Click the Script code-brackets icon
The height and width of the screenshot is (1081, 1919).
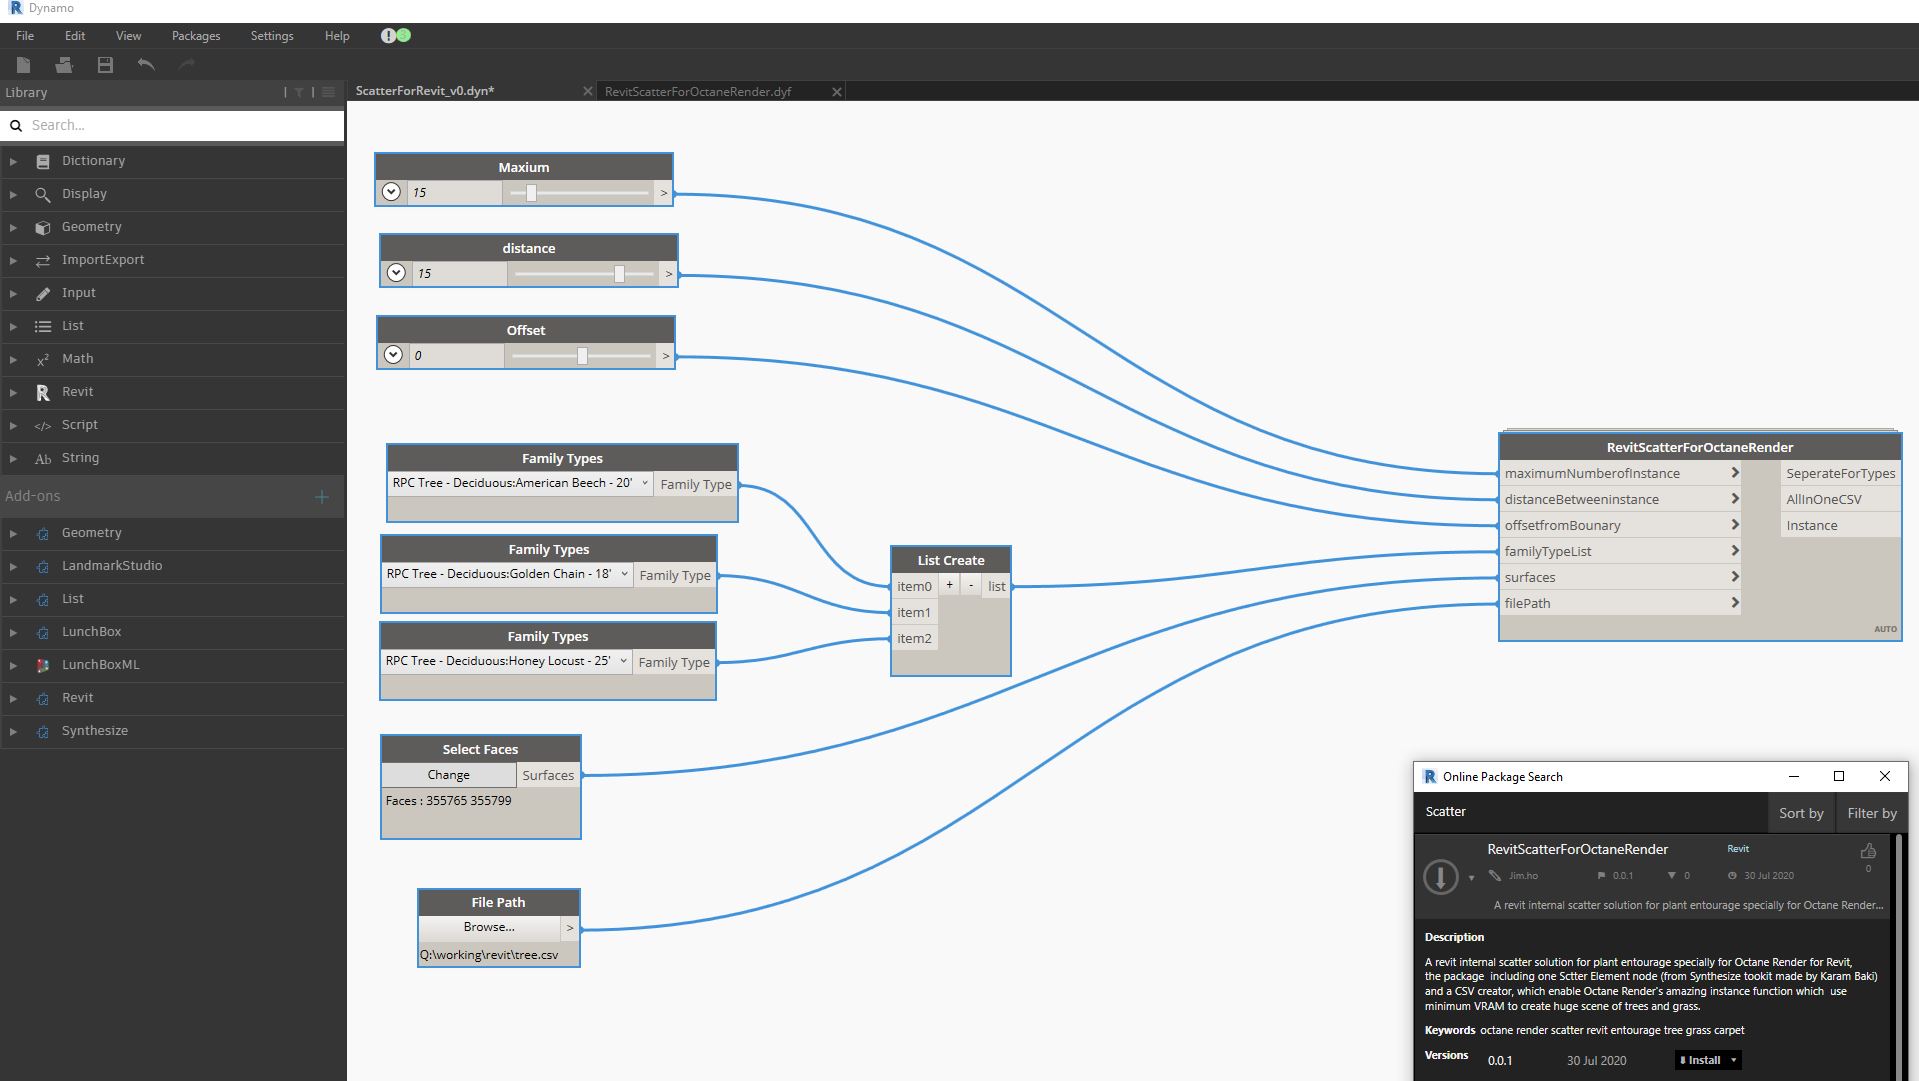(x=43, y=425)
